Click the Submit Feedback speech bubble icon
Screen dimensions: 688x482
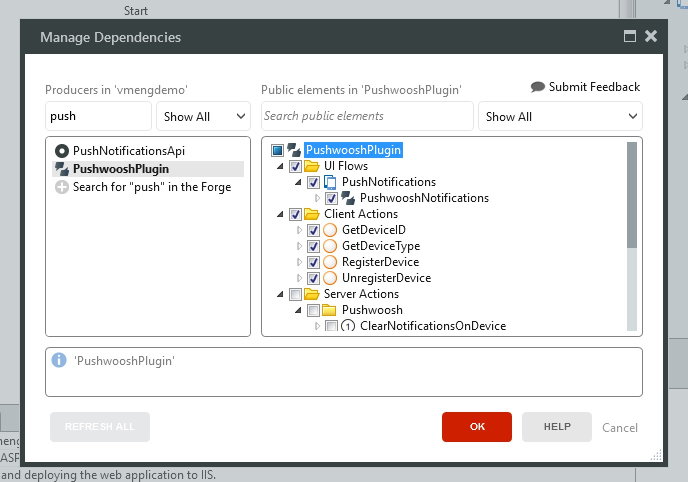tap(538, 87)
